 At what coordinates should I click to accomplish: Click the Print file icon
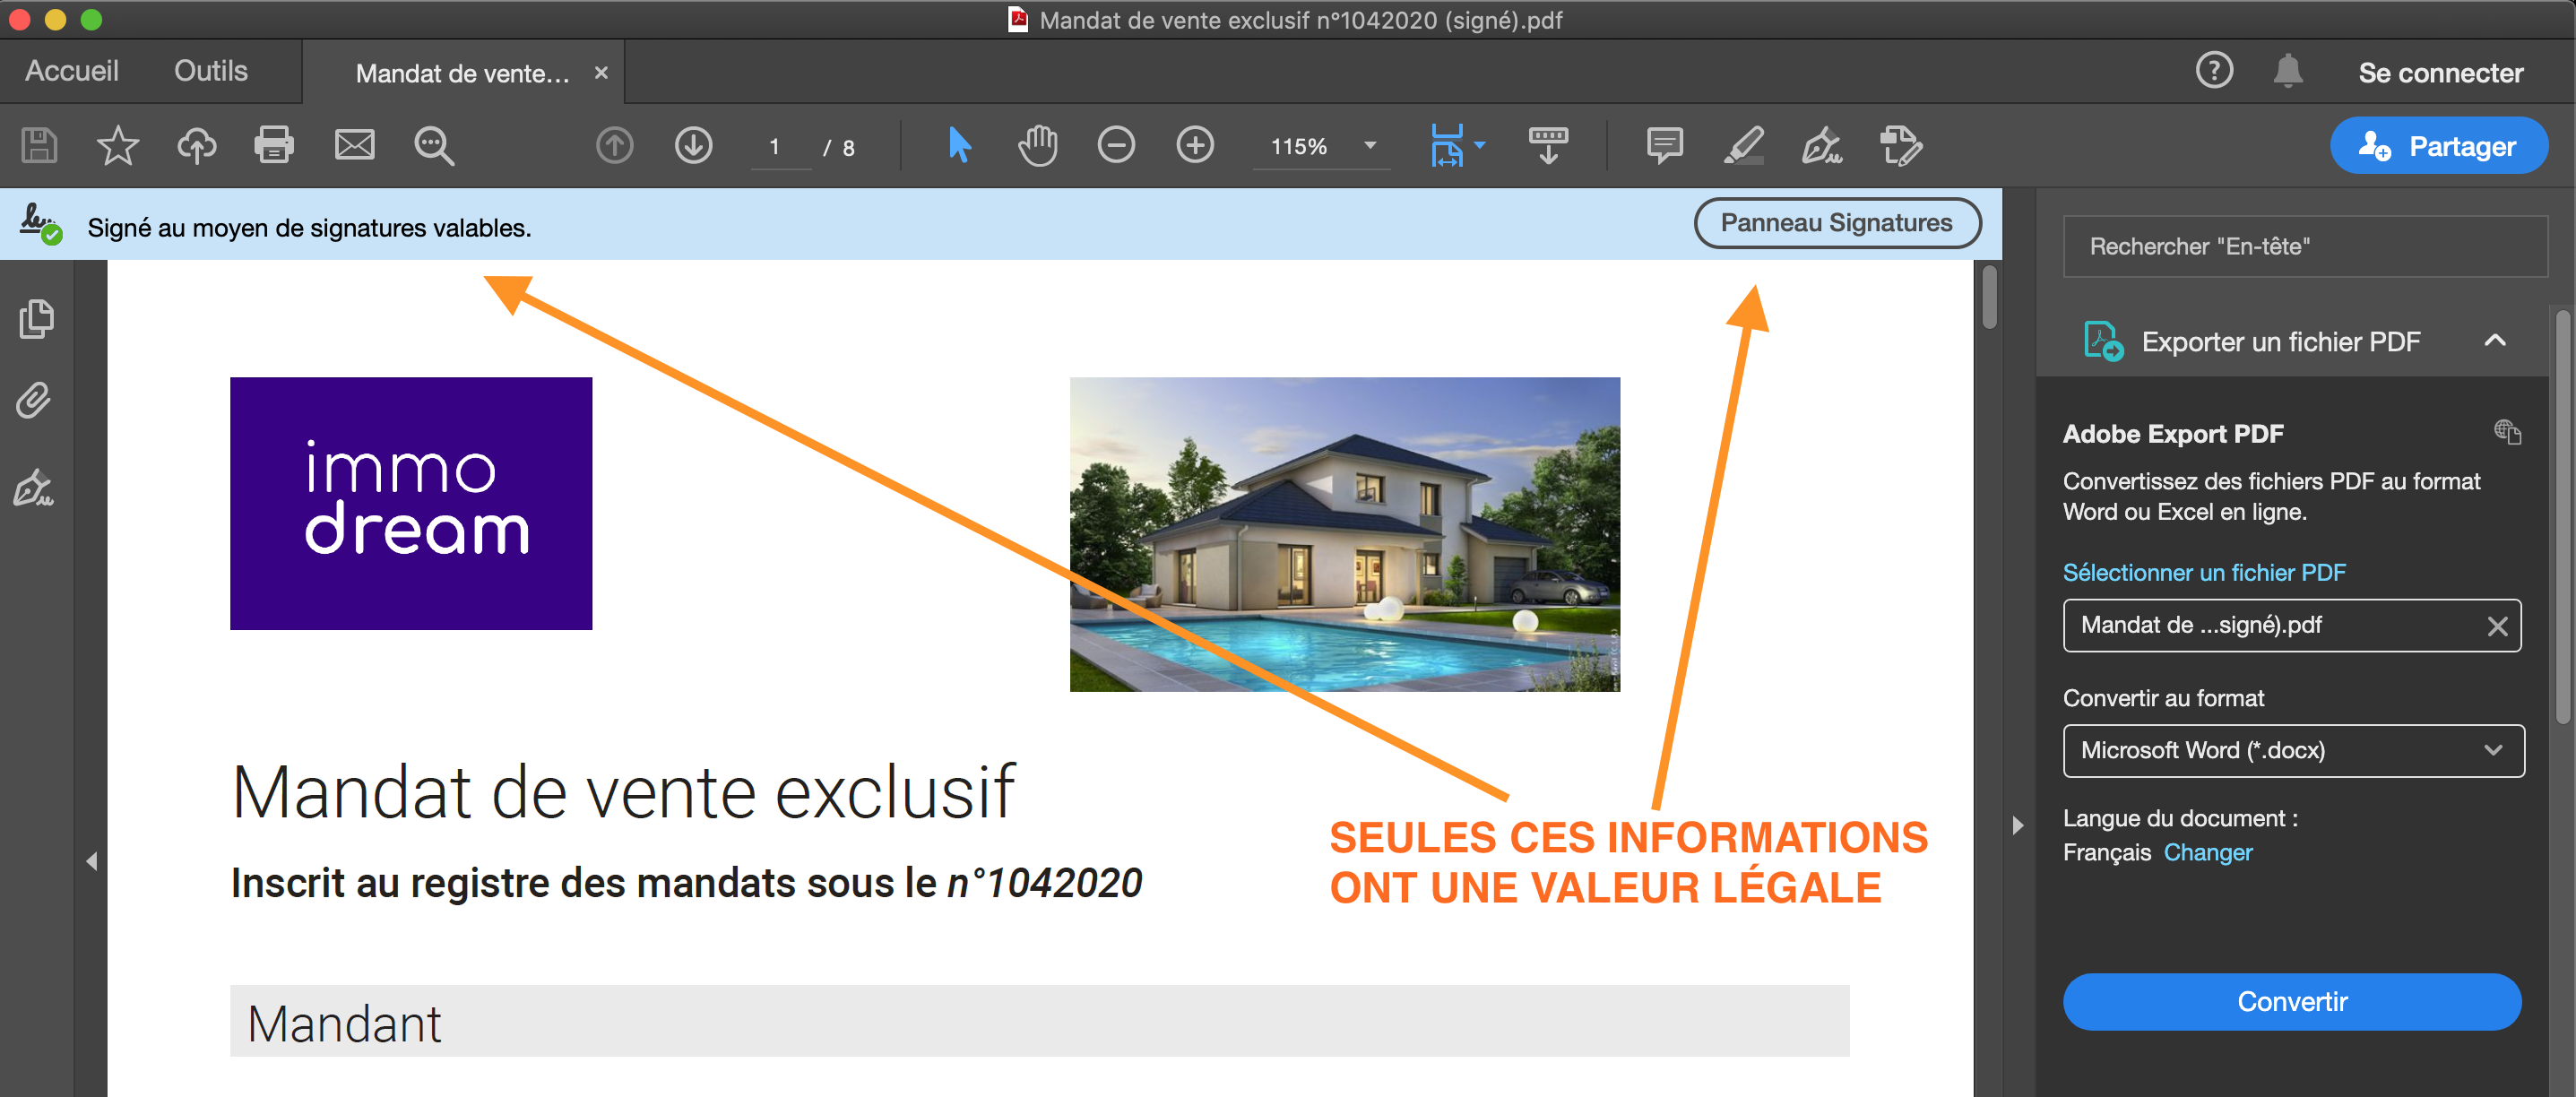pyautogui.click(x=274, y=146)
